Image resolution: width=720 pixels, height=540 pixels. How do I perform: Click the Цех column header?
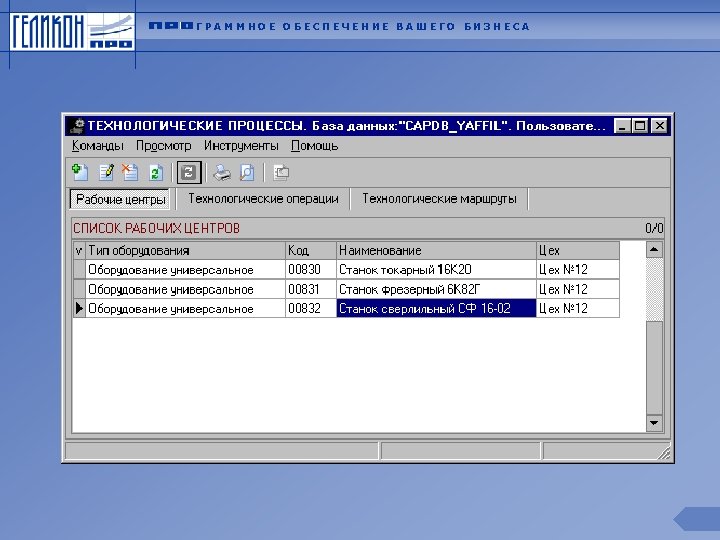pyautogui.click(x=578, y=250)
